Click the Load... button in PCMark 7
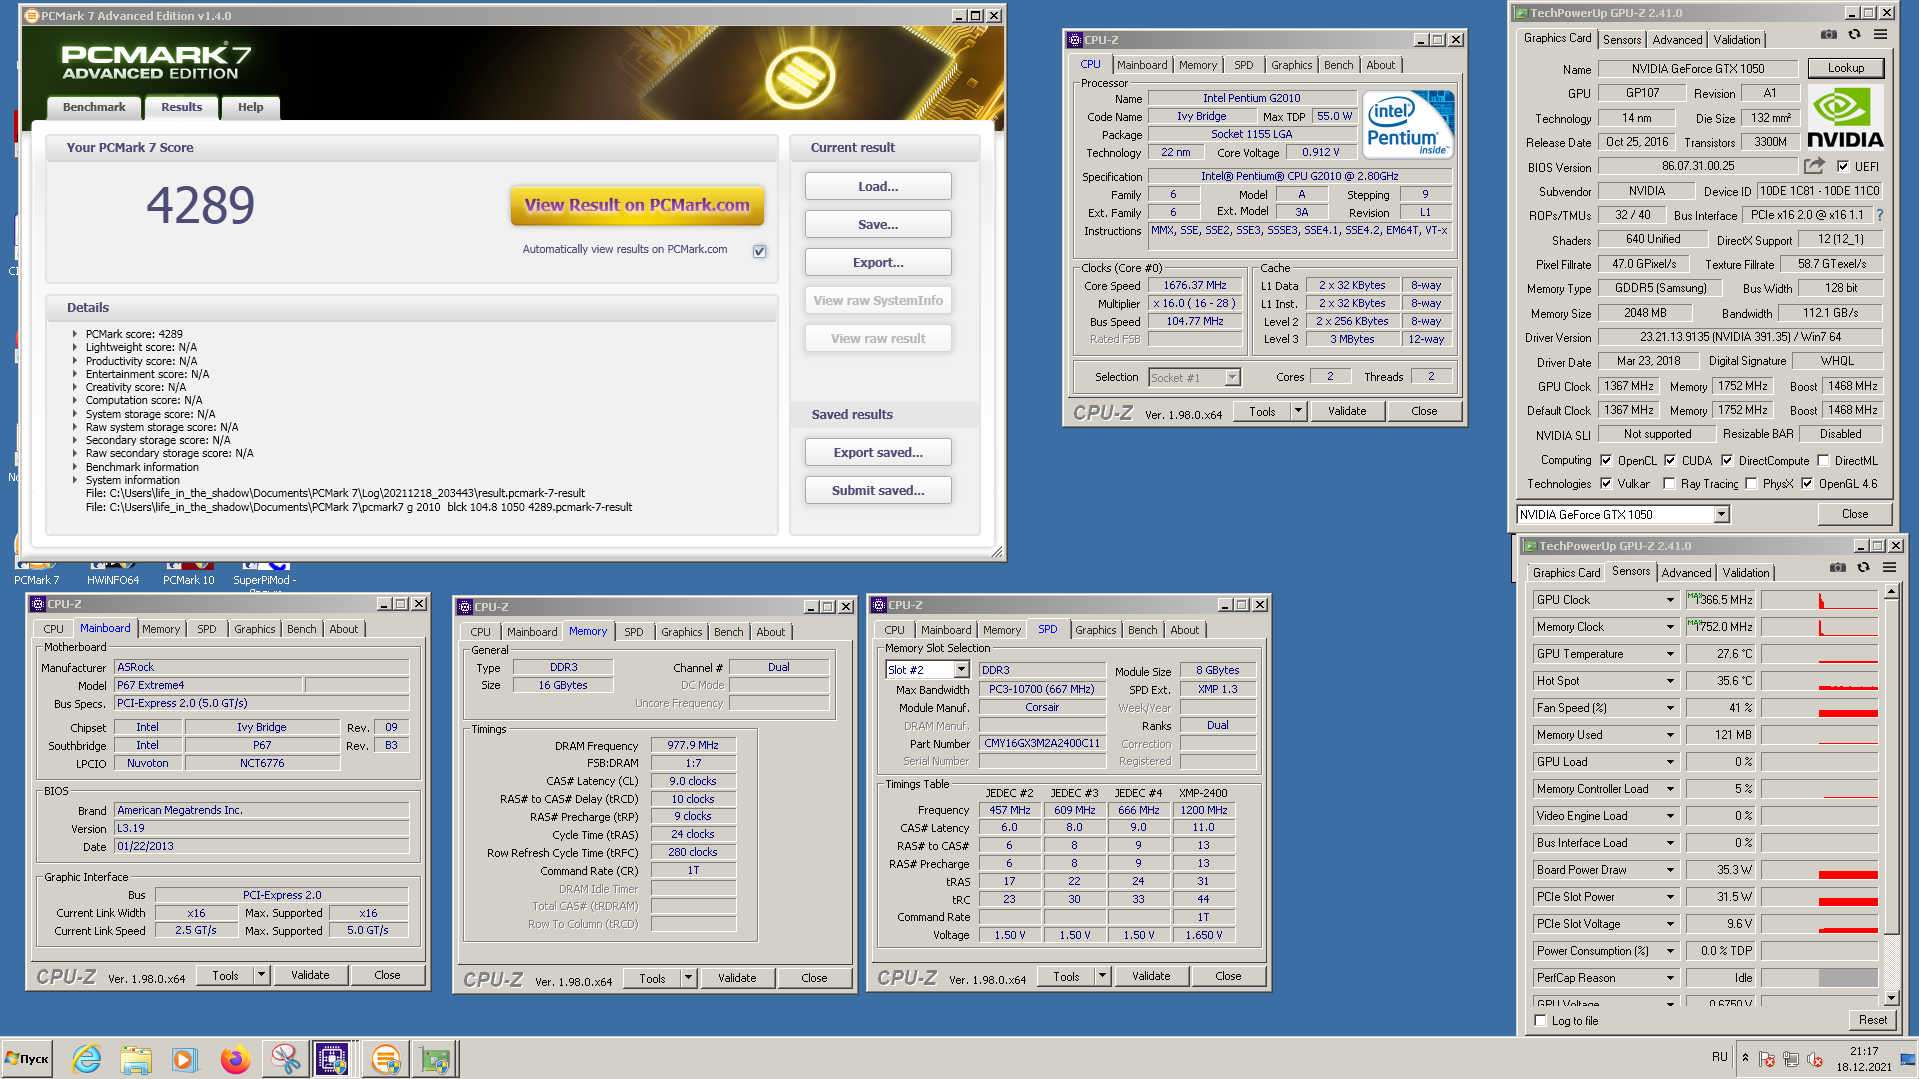Image resolution: width=1919 pixels, height=1079 pixels. [x=878, y=186]
